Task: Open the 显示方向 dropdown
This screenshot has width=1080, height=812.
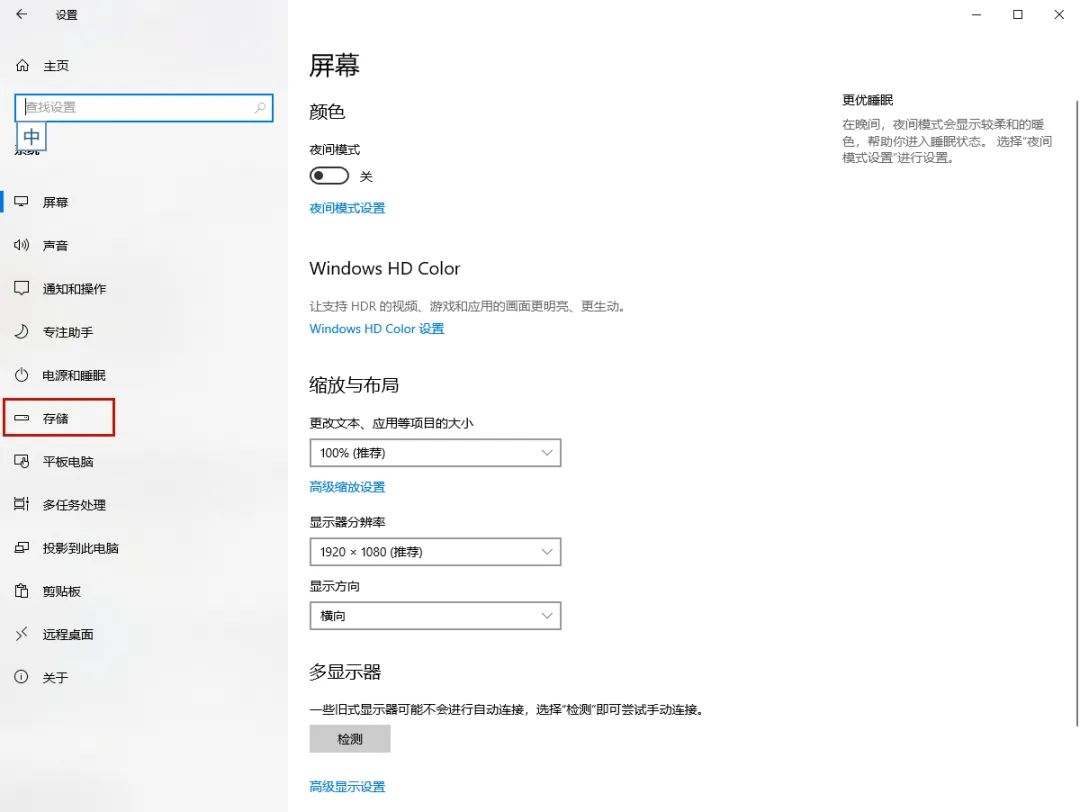Action: [435, 615]
